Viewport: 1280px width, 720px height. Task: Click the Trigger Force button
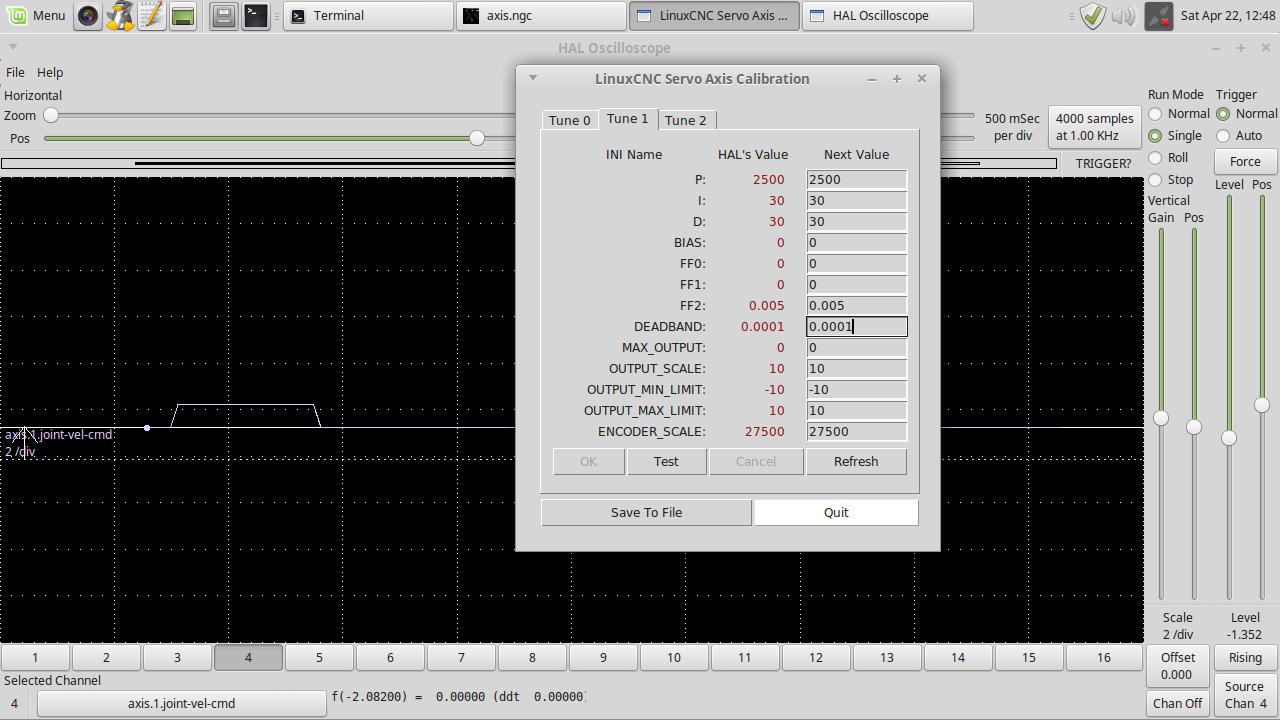(1245, 161)
